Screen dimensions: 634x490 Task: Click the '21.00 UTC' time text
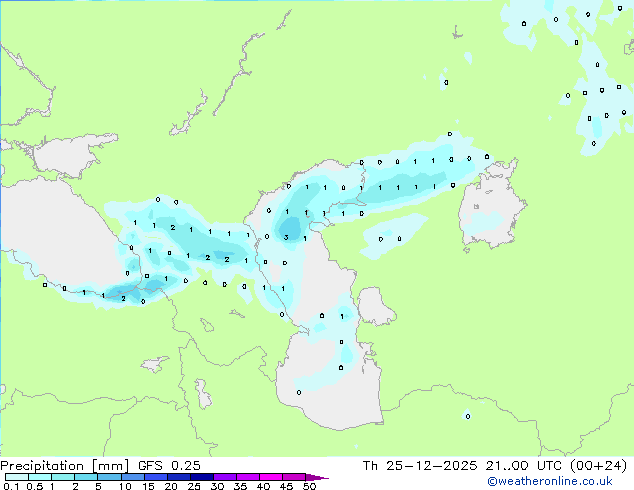[x=524, y=466]
